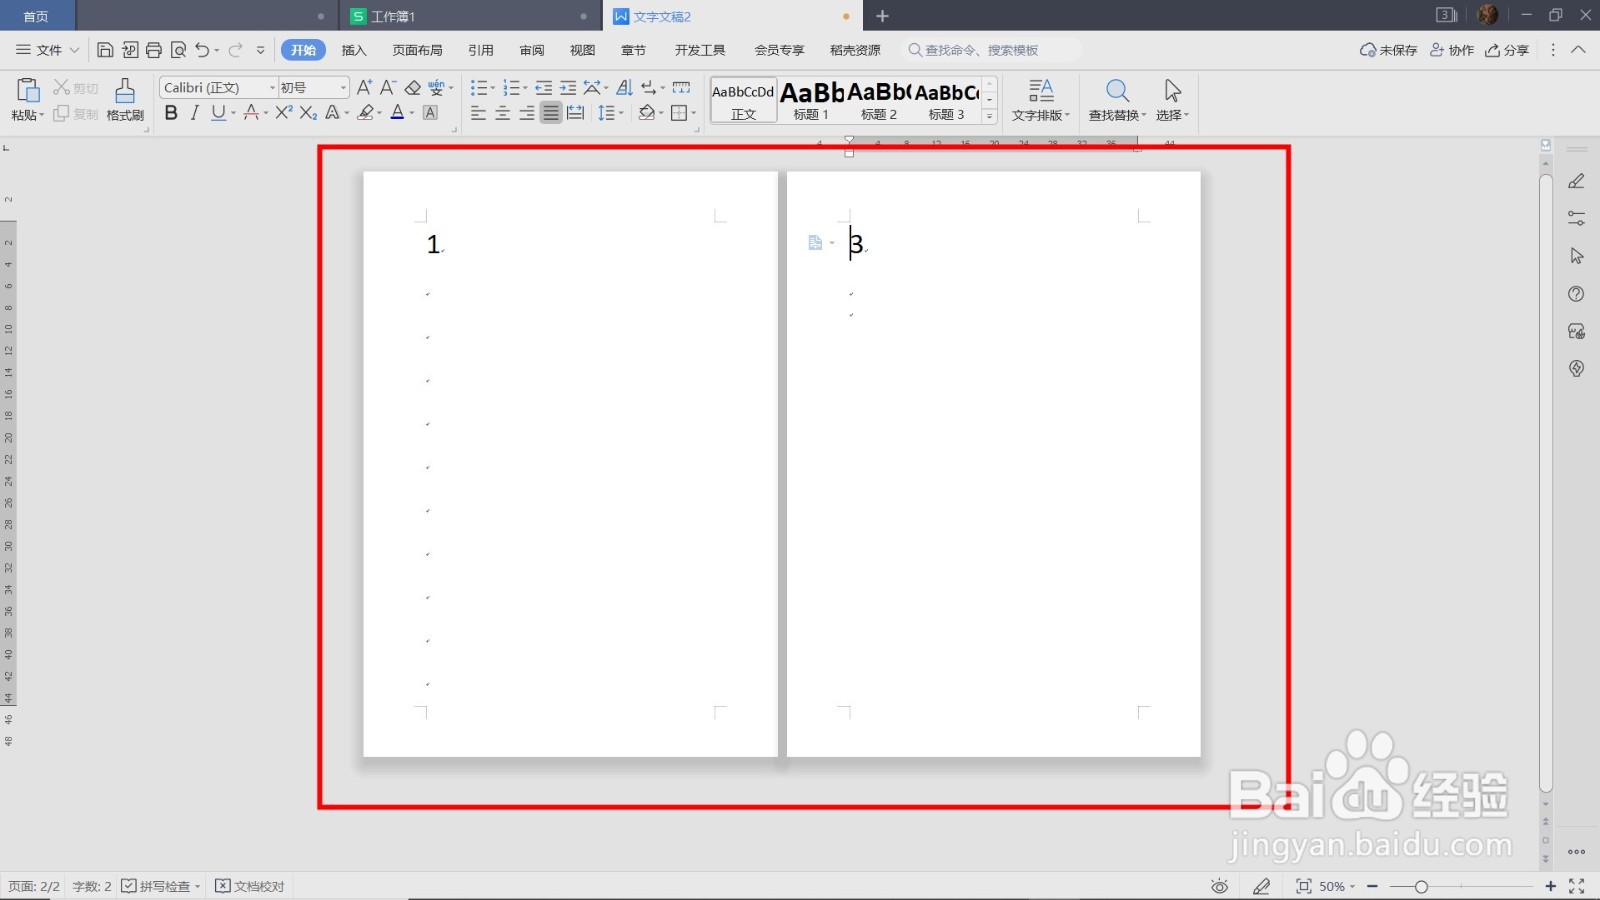Toggle the Spell check checkbox in status bar

(x=129, y=886)
